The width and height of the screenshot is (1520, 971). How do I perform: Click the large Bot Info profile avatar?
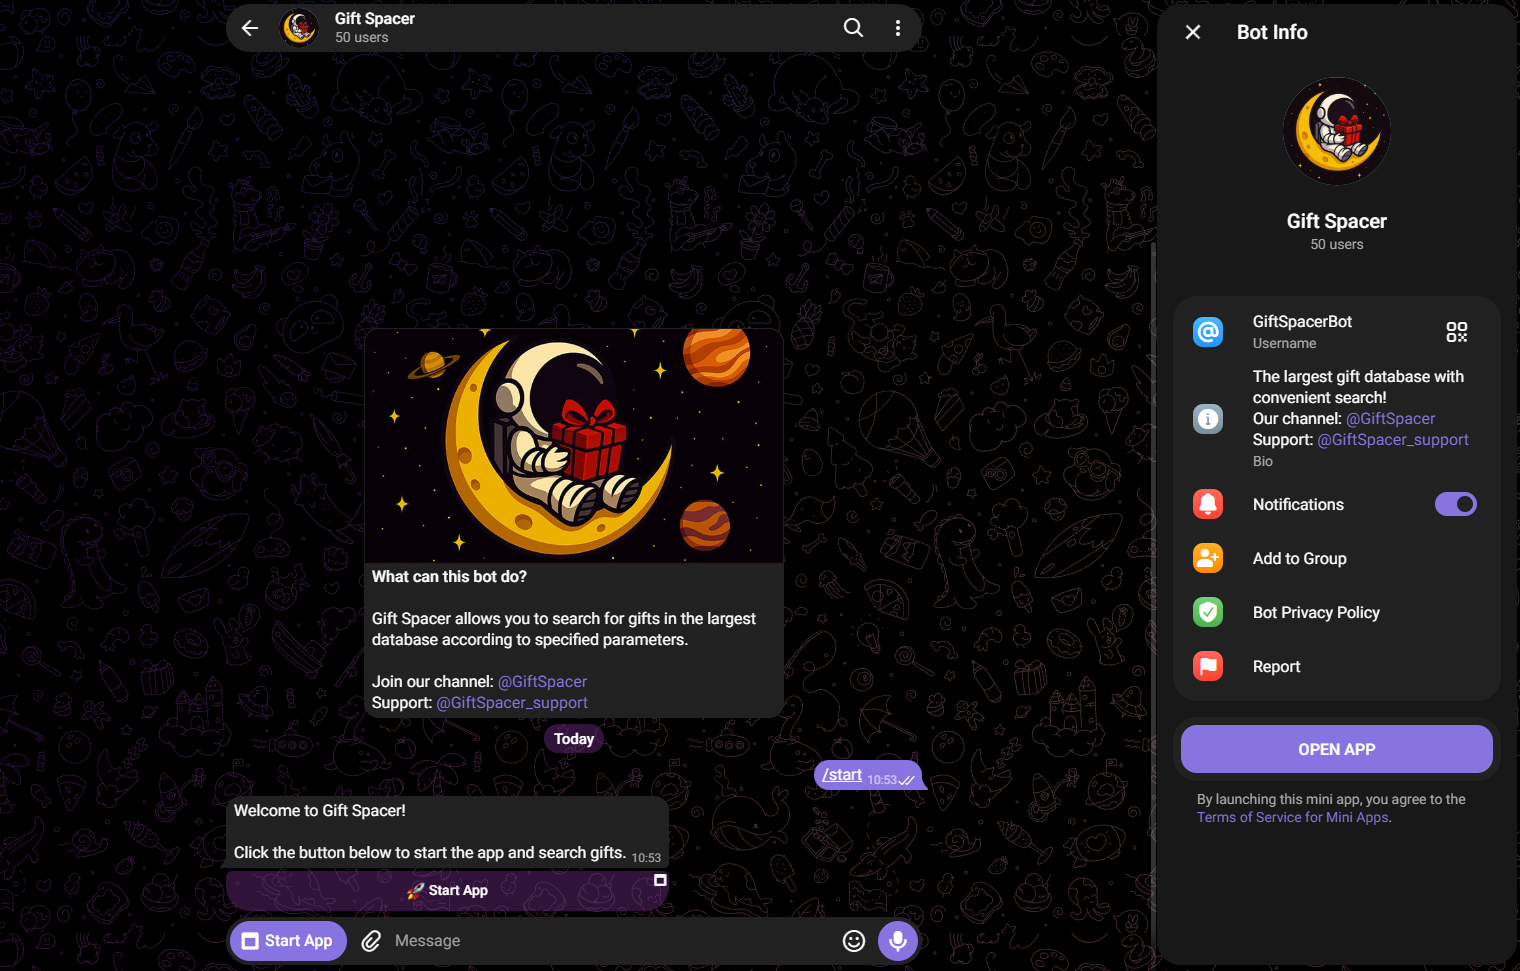coord(1337,131)
